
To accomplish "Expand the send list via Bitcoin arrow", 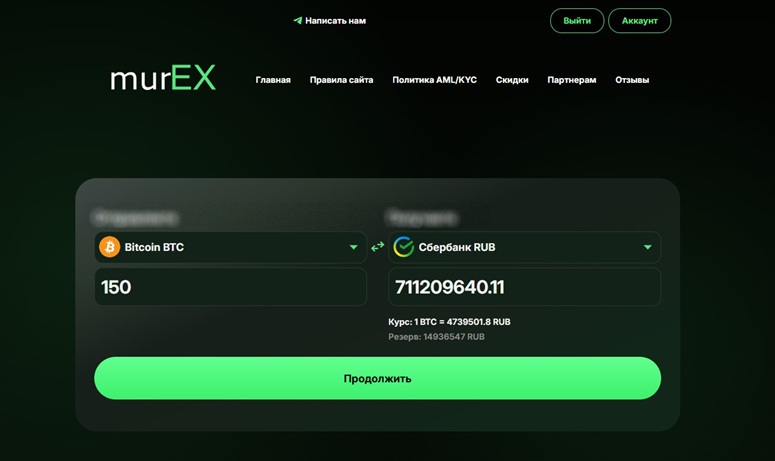I will (x=353, y=247).
